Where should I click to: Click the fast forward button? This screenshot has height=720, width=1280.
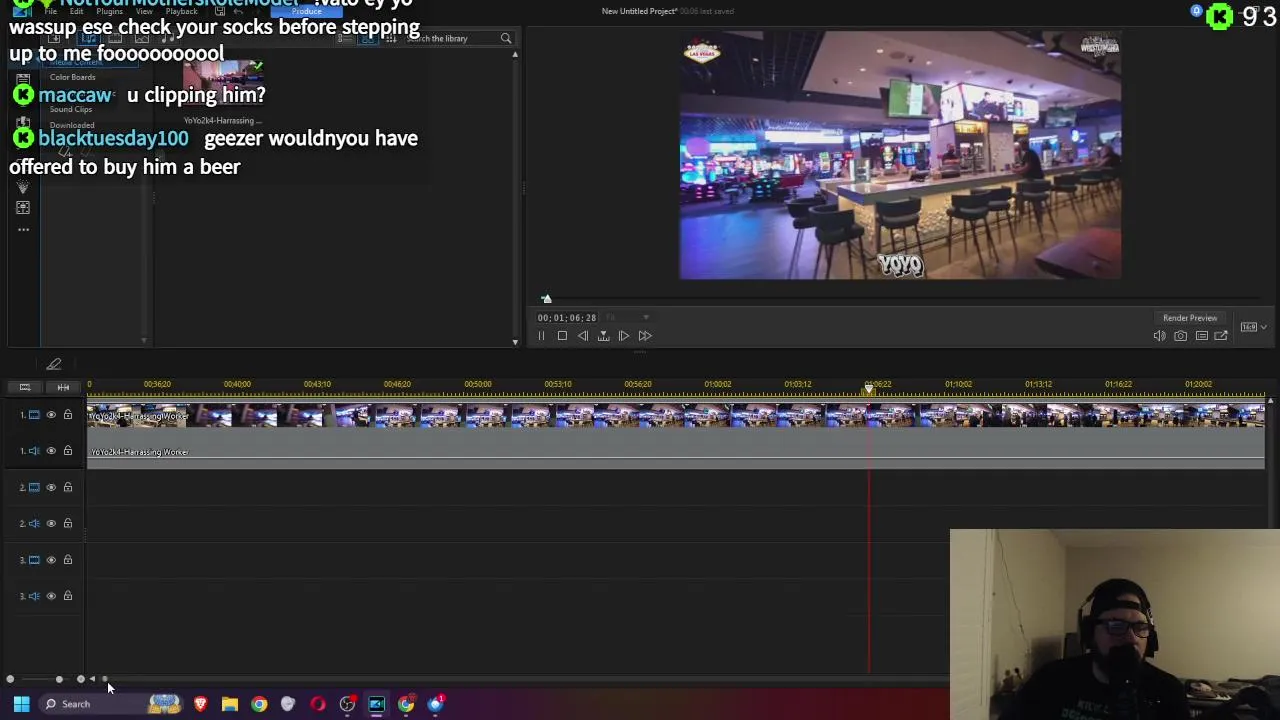pos(645,336)
